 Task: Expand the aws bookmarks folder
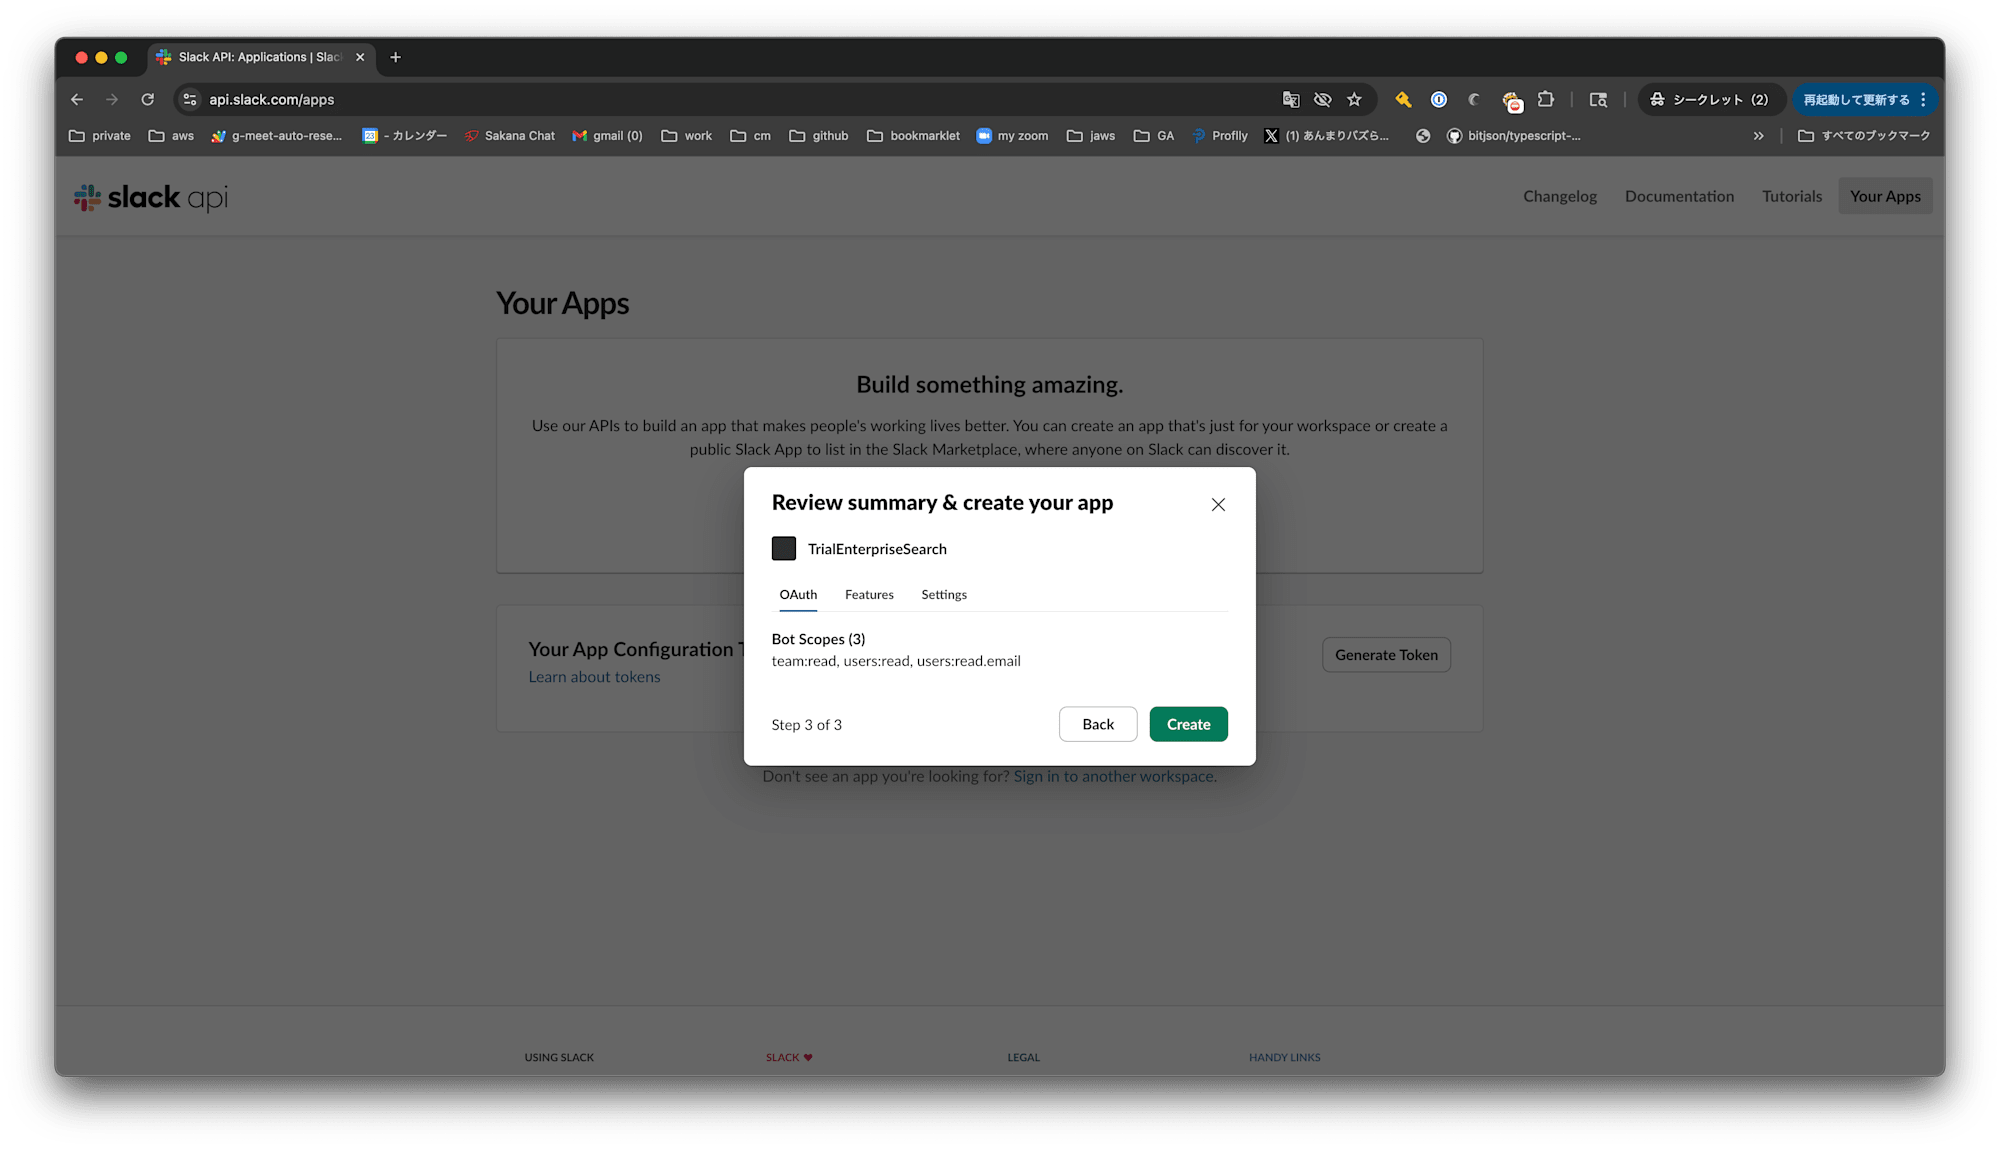[171, 136]
